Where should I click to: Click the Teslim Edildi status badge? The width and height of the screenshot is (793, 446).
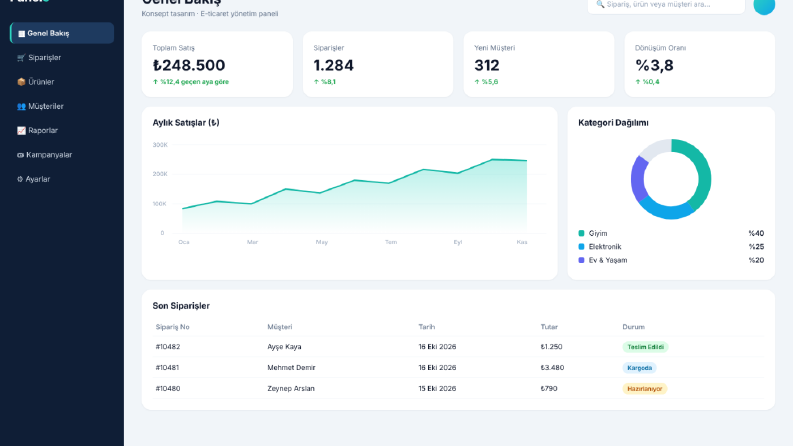pyautogui.click(x=645, y=347)
